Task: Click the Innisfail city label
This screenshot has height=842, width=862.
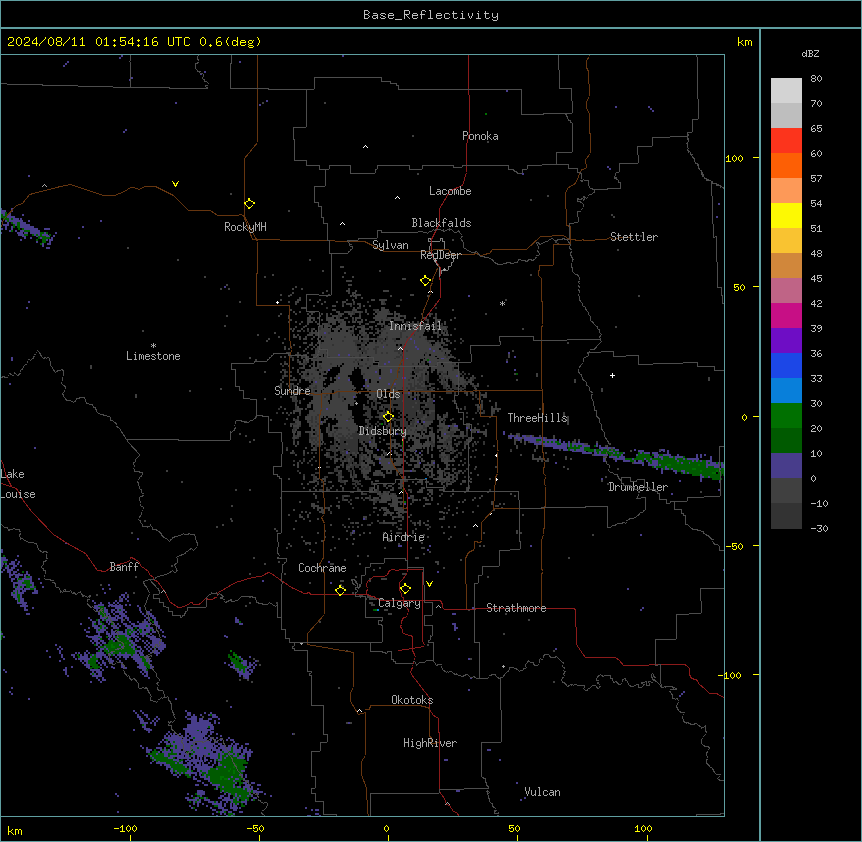Action: tap(415, 326)
